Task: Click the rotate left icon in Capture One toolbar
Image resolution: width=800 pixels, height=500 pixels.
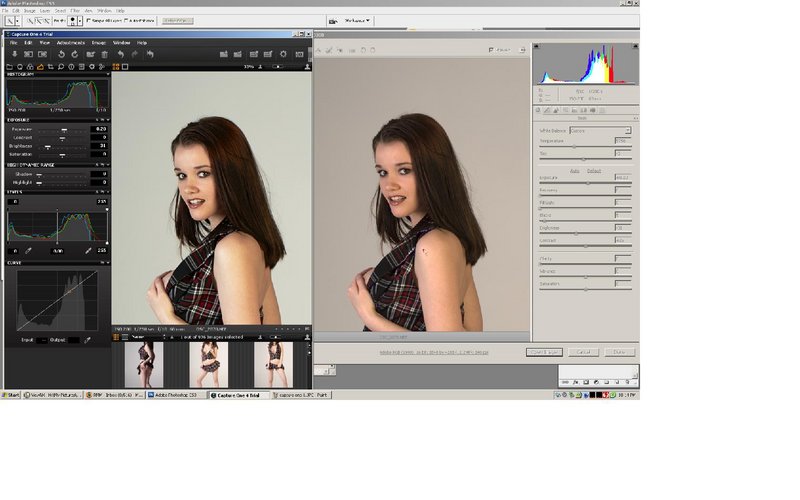Action: [x=61, y=54]
